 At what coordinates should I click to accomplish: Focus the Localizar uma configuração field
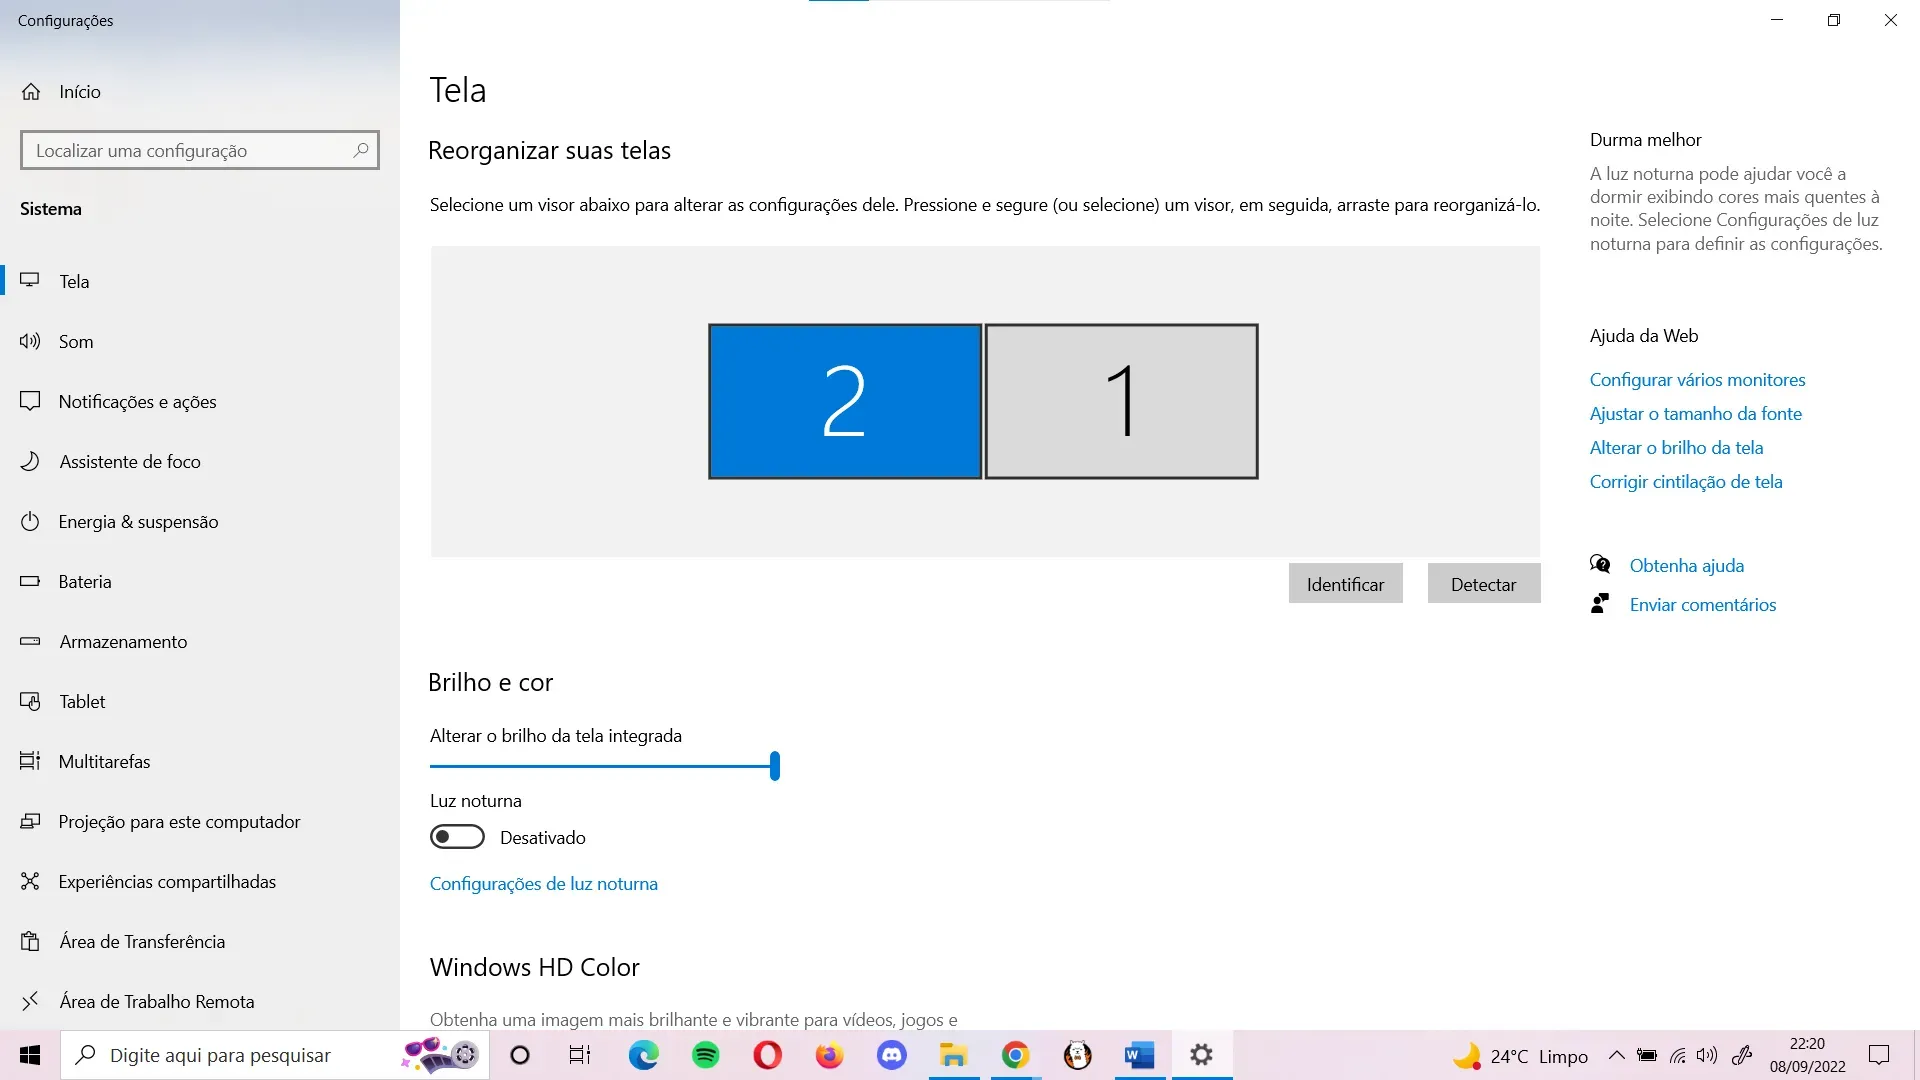coord(200,150)
